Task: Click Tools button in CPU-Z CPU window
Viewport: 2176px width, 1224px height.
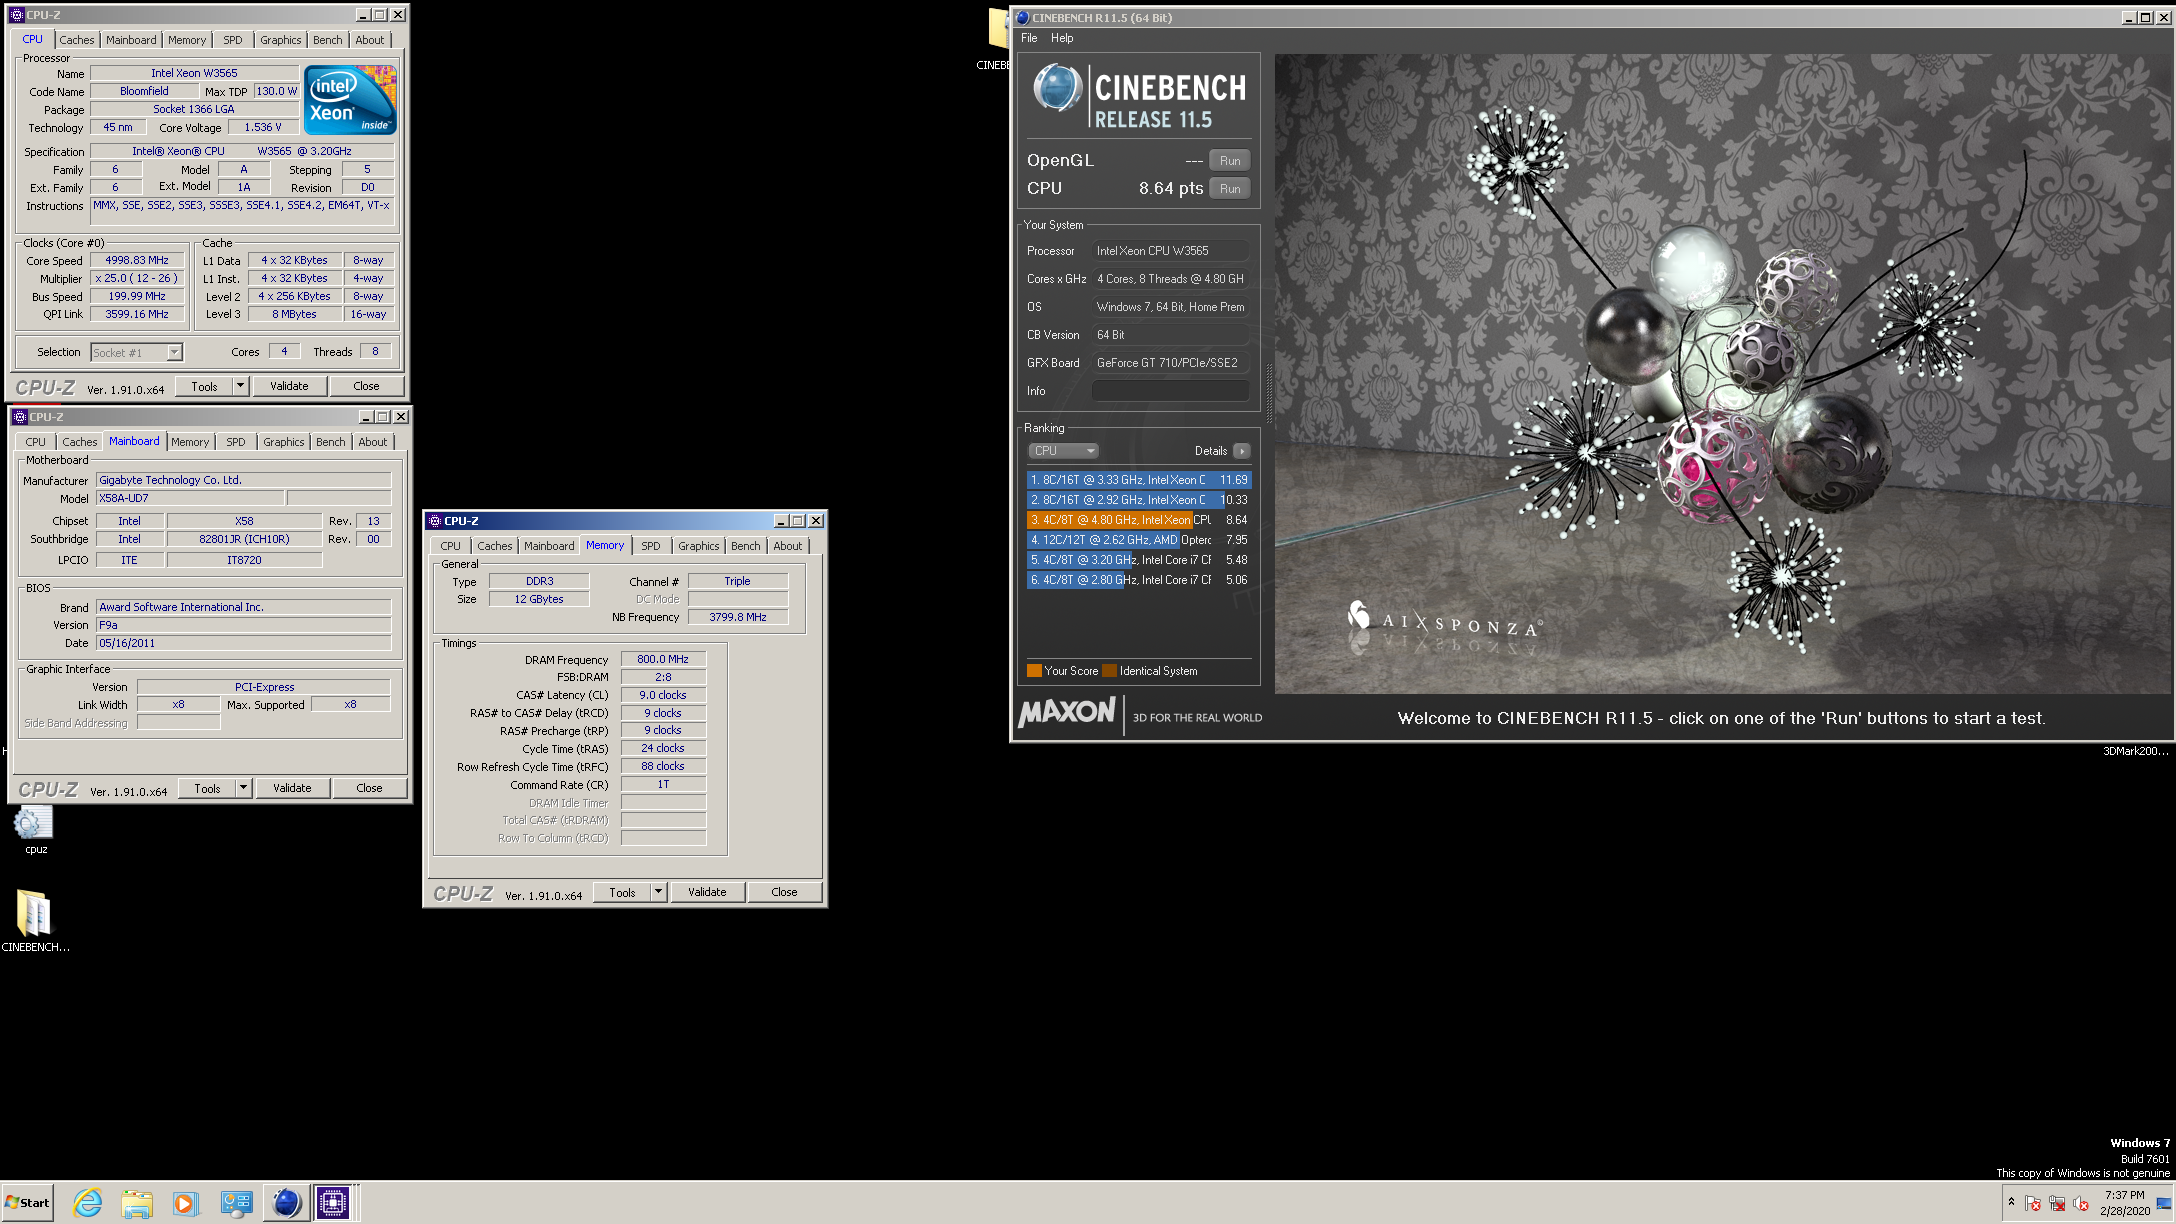Action: pyautogui.click(x=204, y=386)
